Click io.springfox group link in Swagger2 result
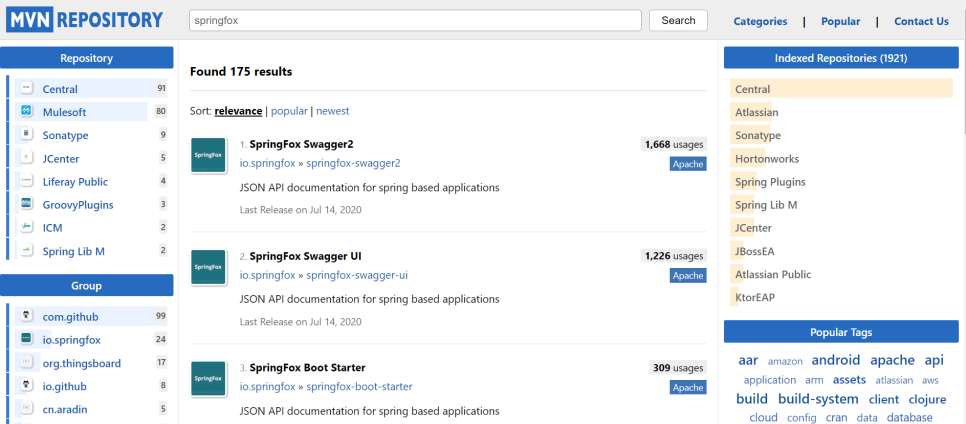The image size is (966, 424). 267,163
